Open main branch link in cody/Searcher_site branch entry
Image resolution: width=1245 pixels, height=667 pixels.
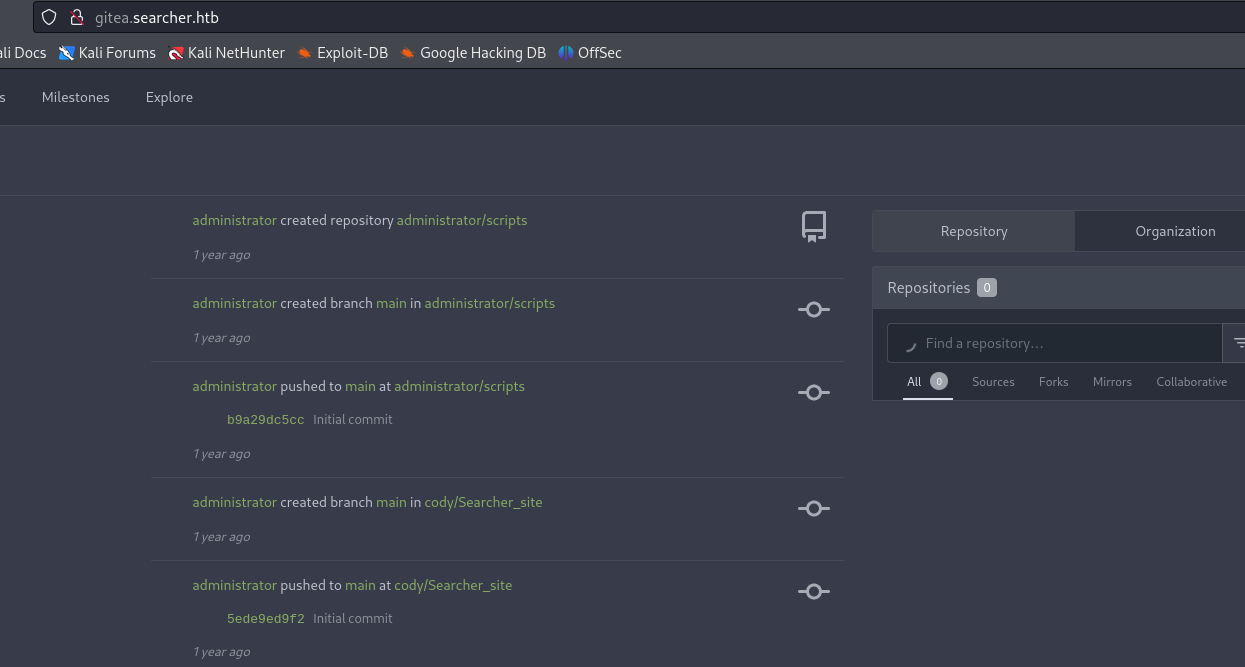click(391, 502)
